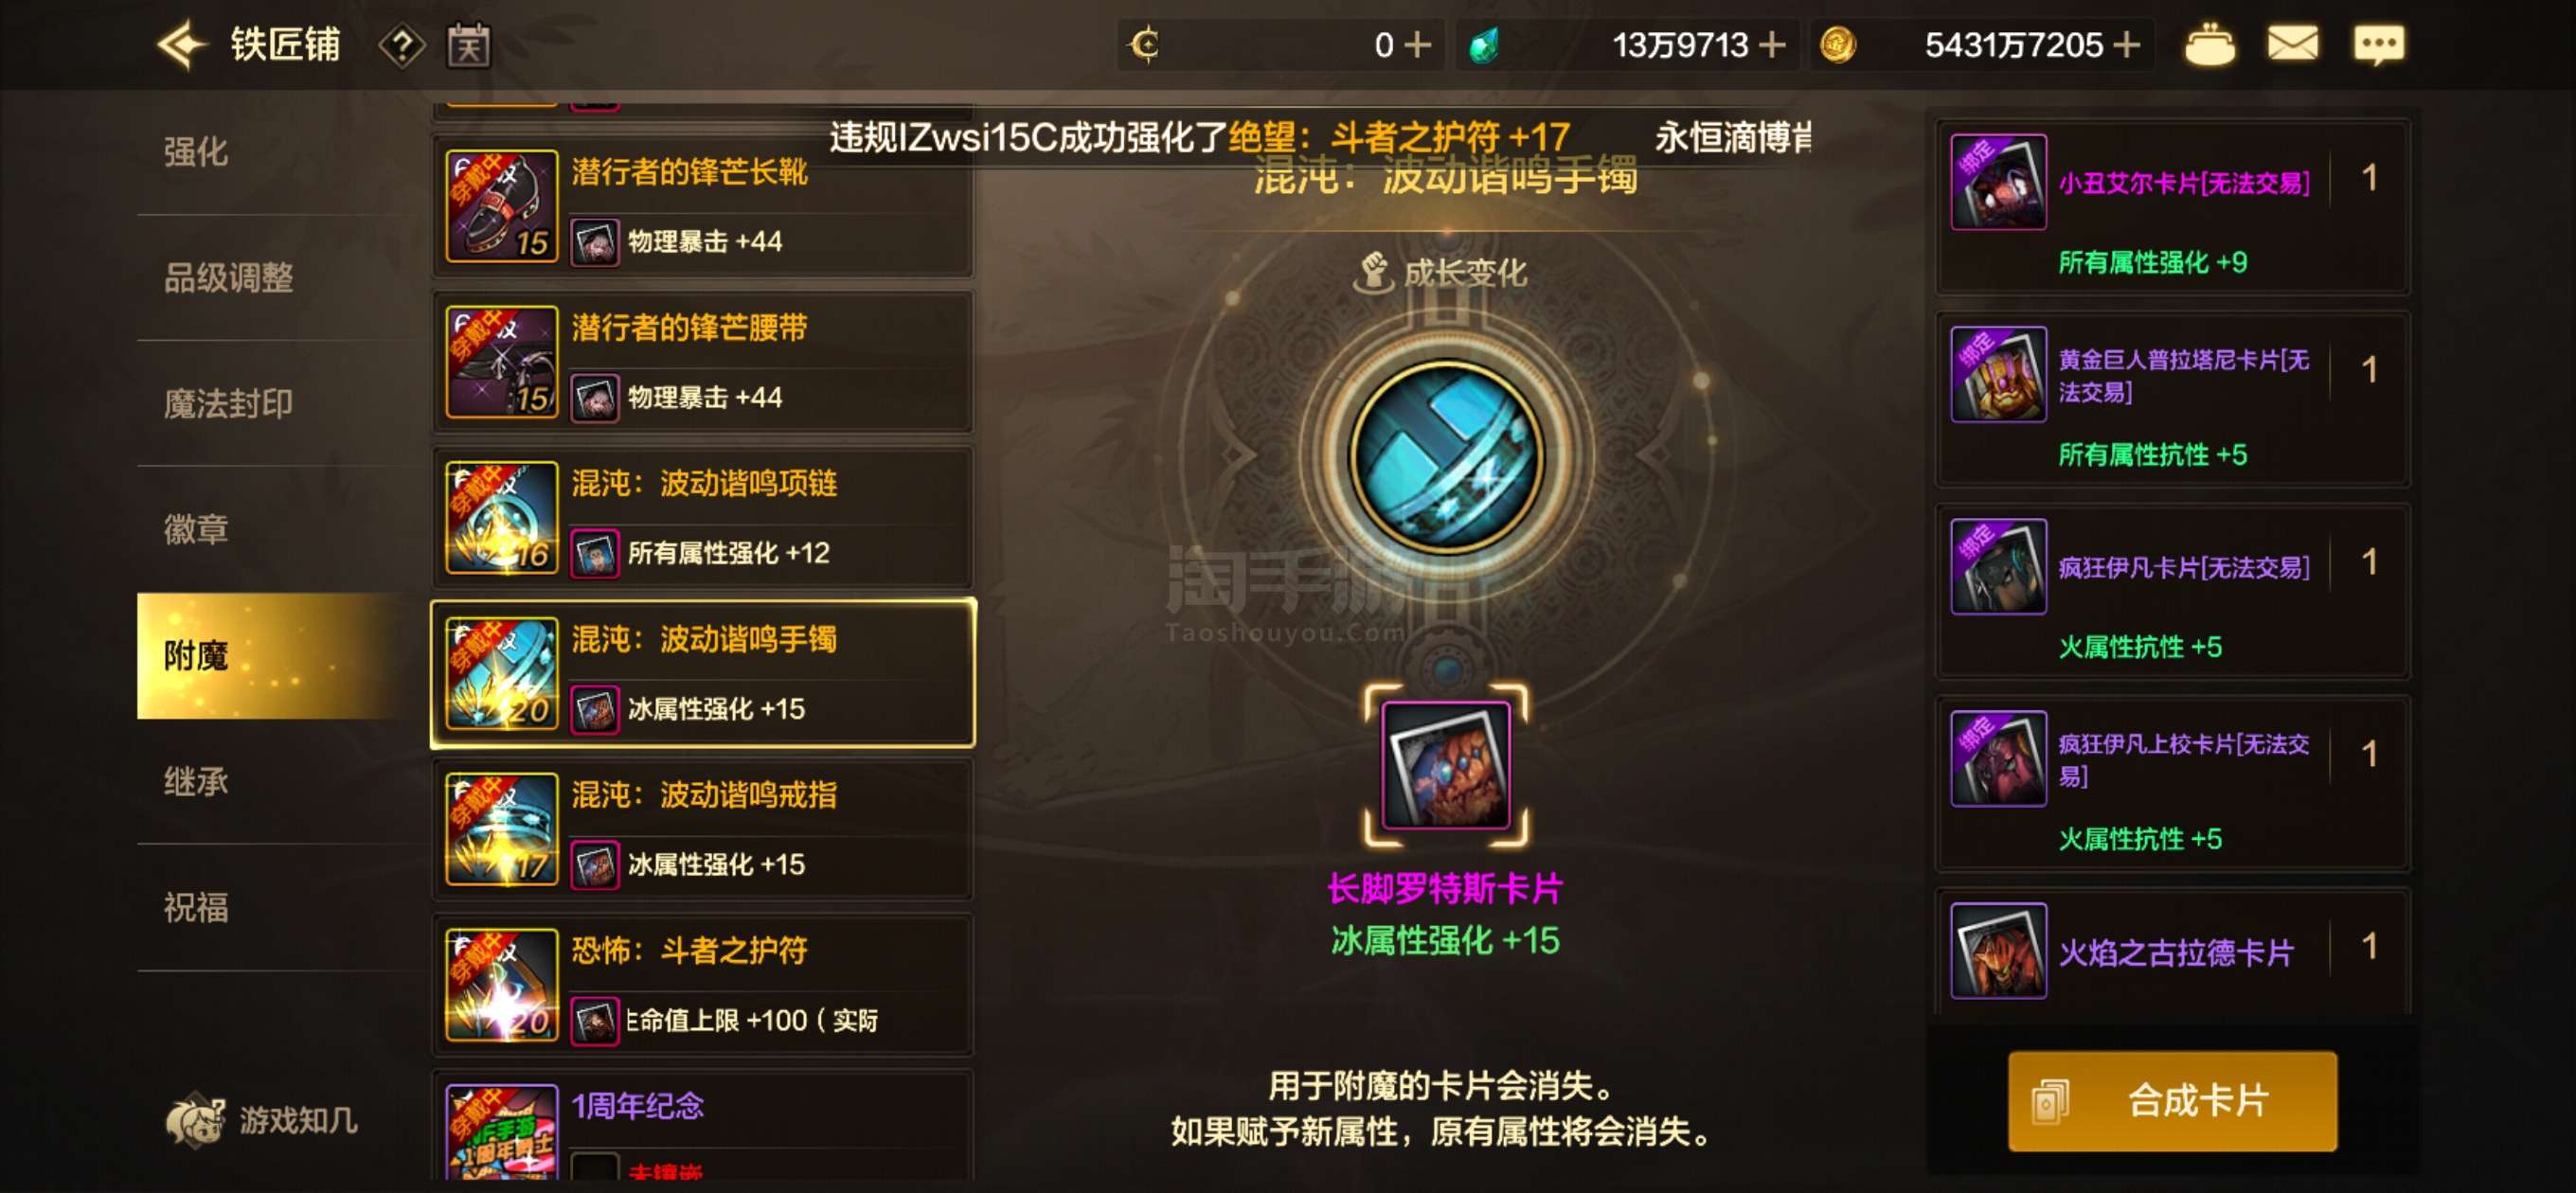
Task: Open the chat bubble icon
Action: pos(2378,45)
